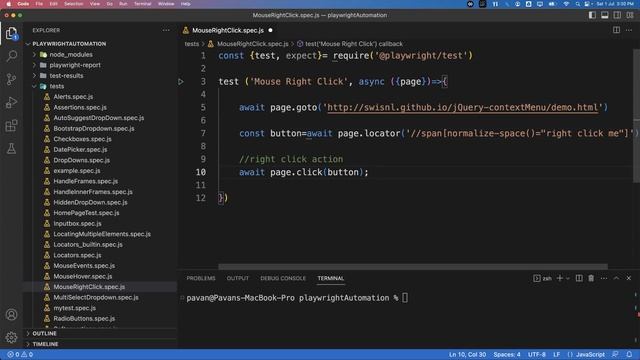This screenshot has width=640, height=360.
Task: Toggle primary side bar layout icon
Action: coord(592,15)
